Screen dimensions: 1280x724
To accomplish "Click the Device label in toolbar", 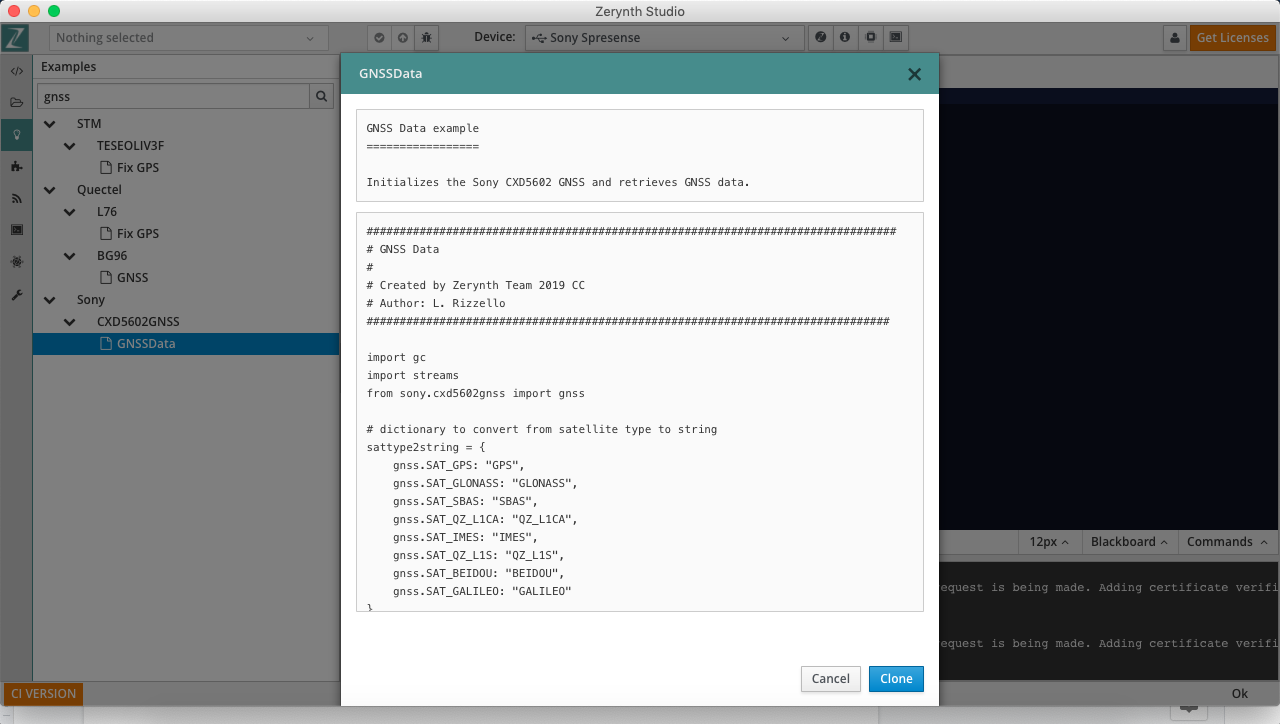I will click(494, 38).
